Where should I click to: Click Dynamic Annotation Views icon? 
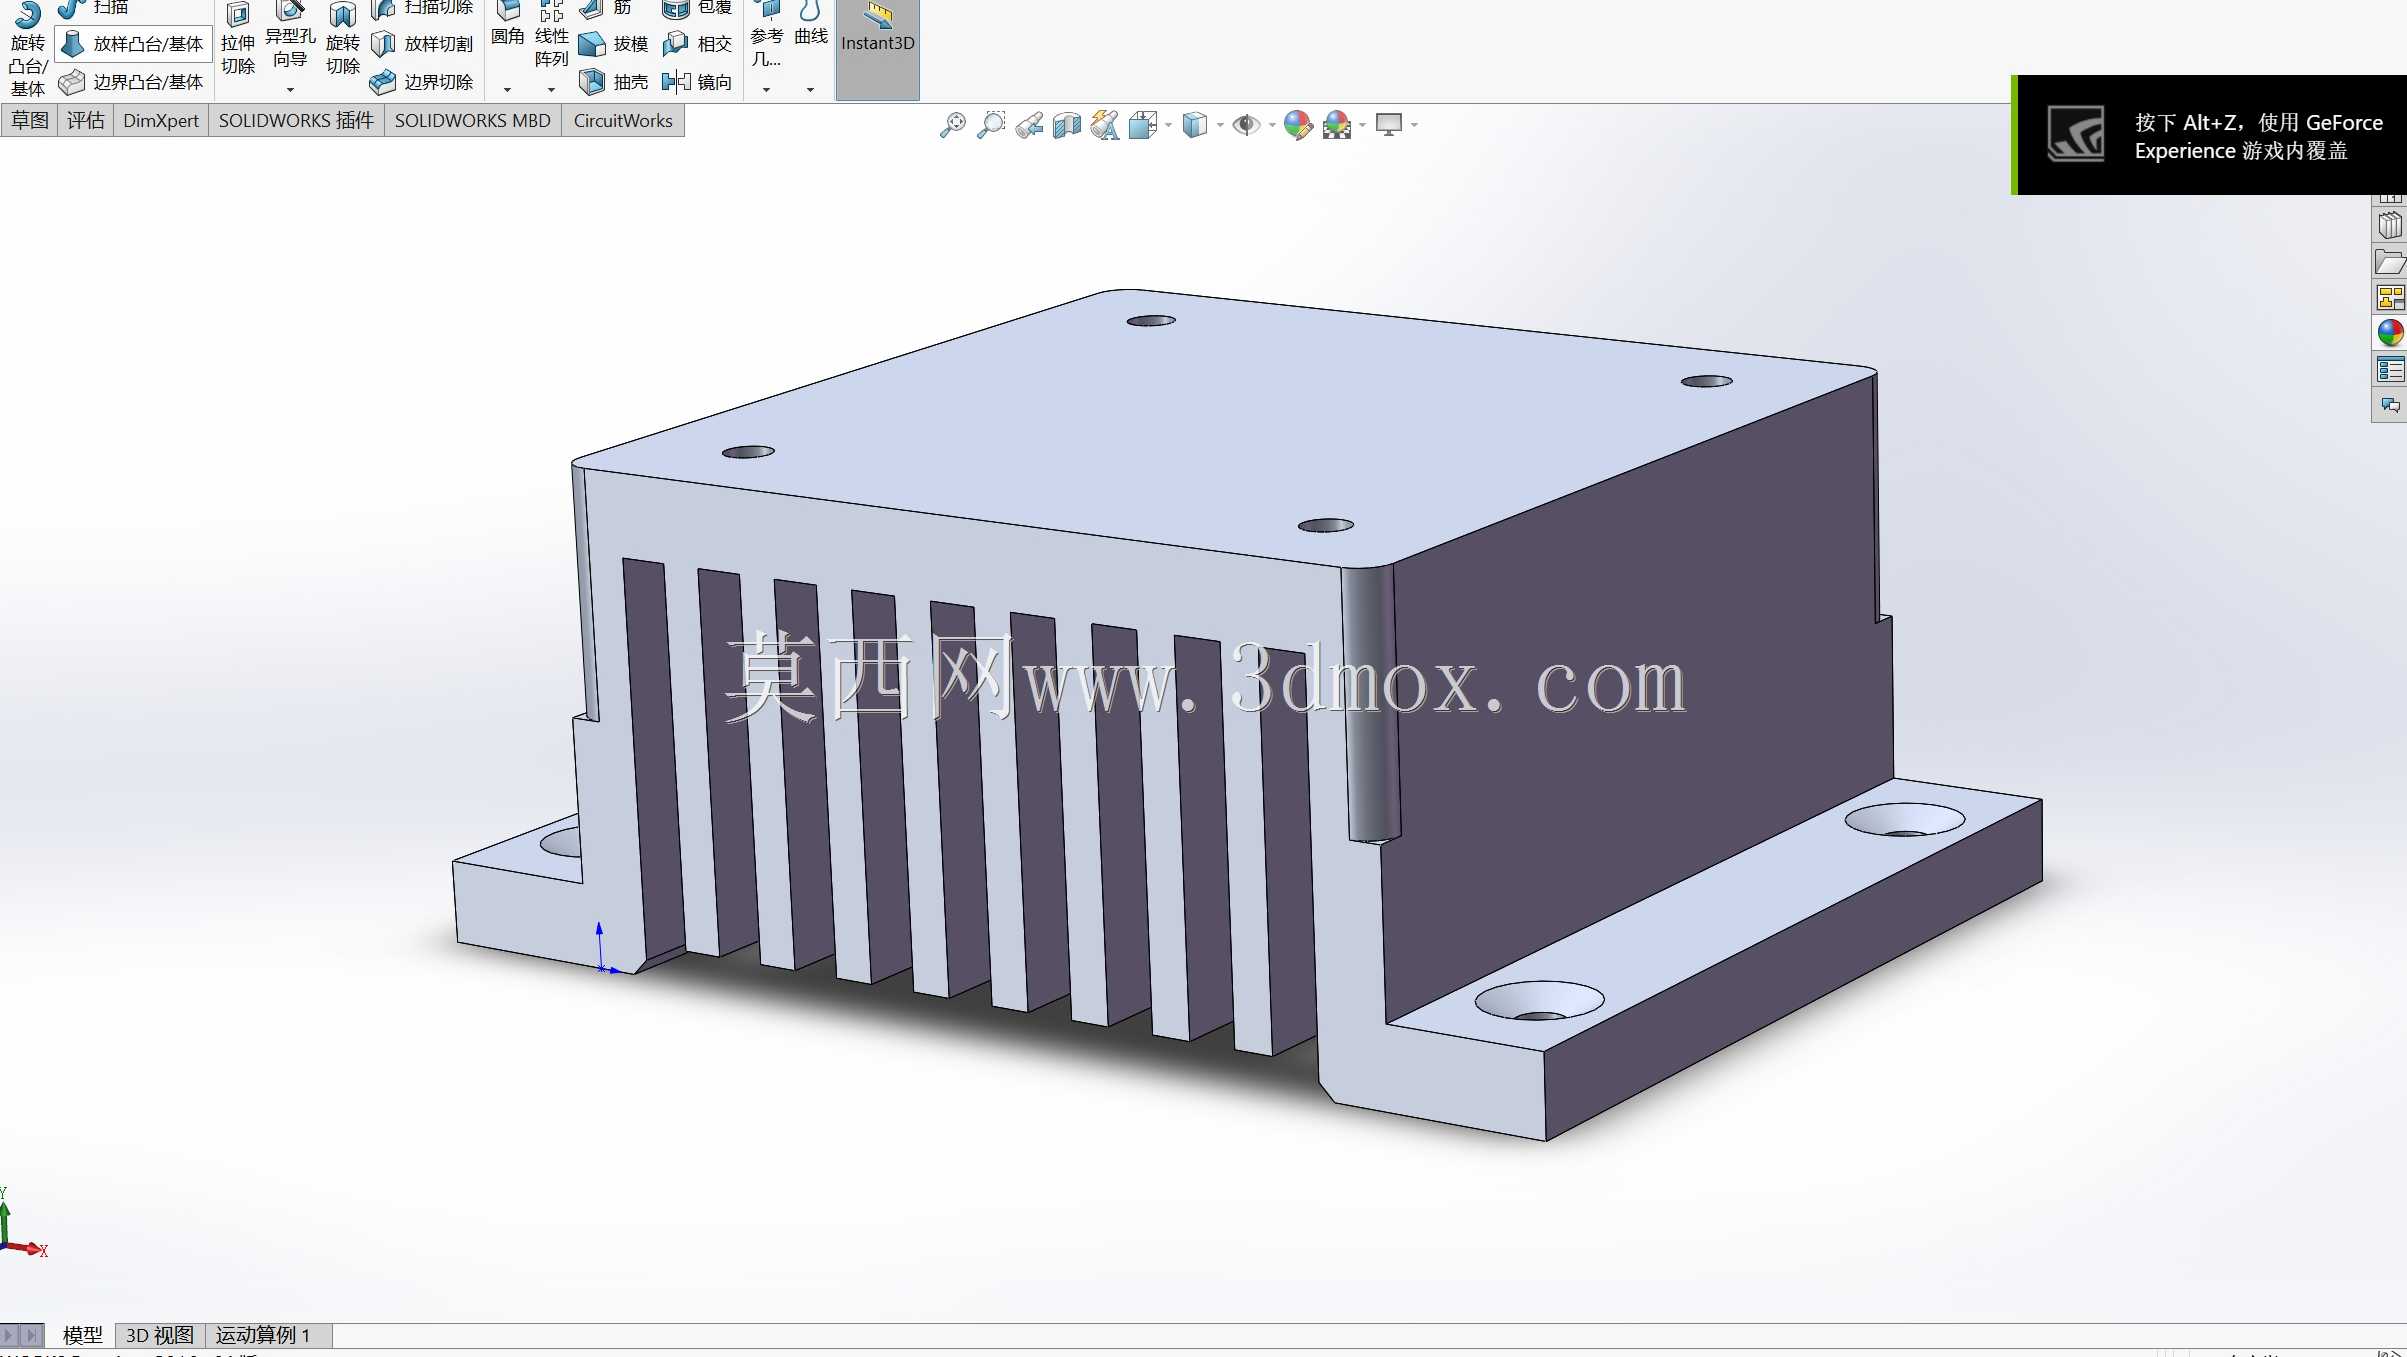tap(1105, 125)
